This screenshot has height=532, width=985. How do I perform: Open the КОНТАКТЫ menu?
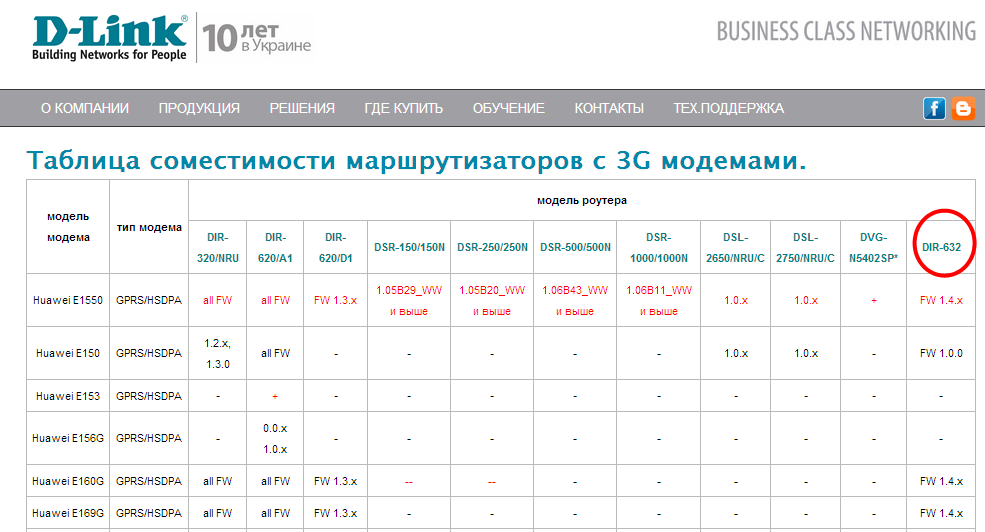click(609, 109)
